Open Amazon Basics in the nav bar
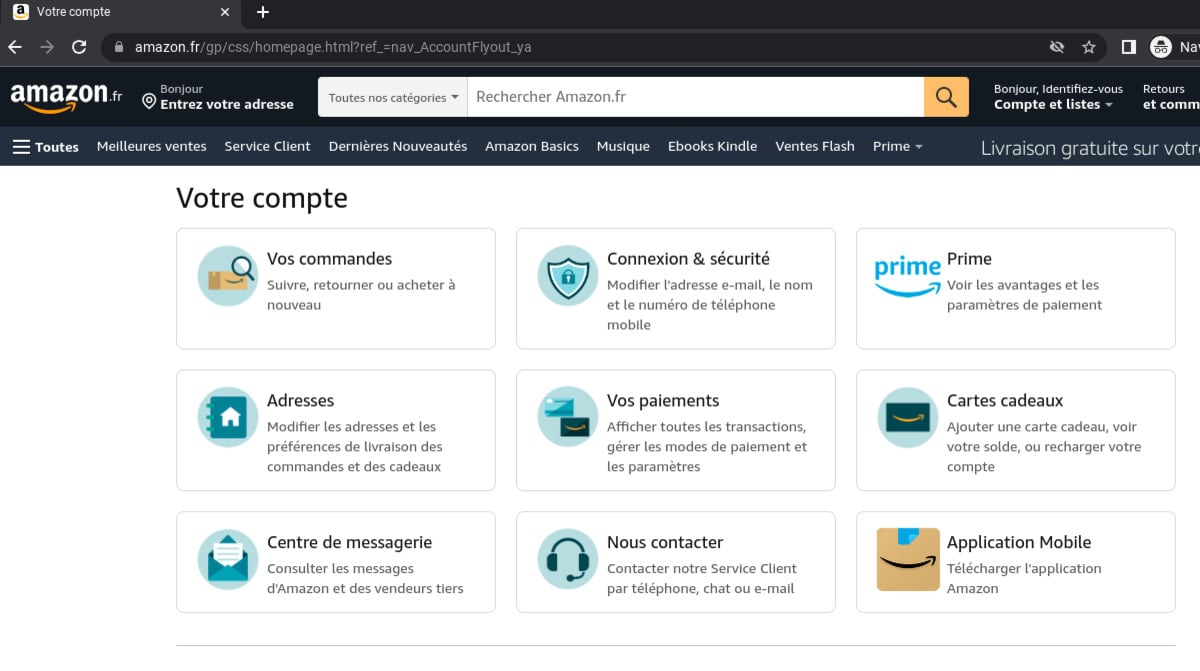Viewport: 1200px width, 671px height. point(532,146)
